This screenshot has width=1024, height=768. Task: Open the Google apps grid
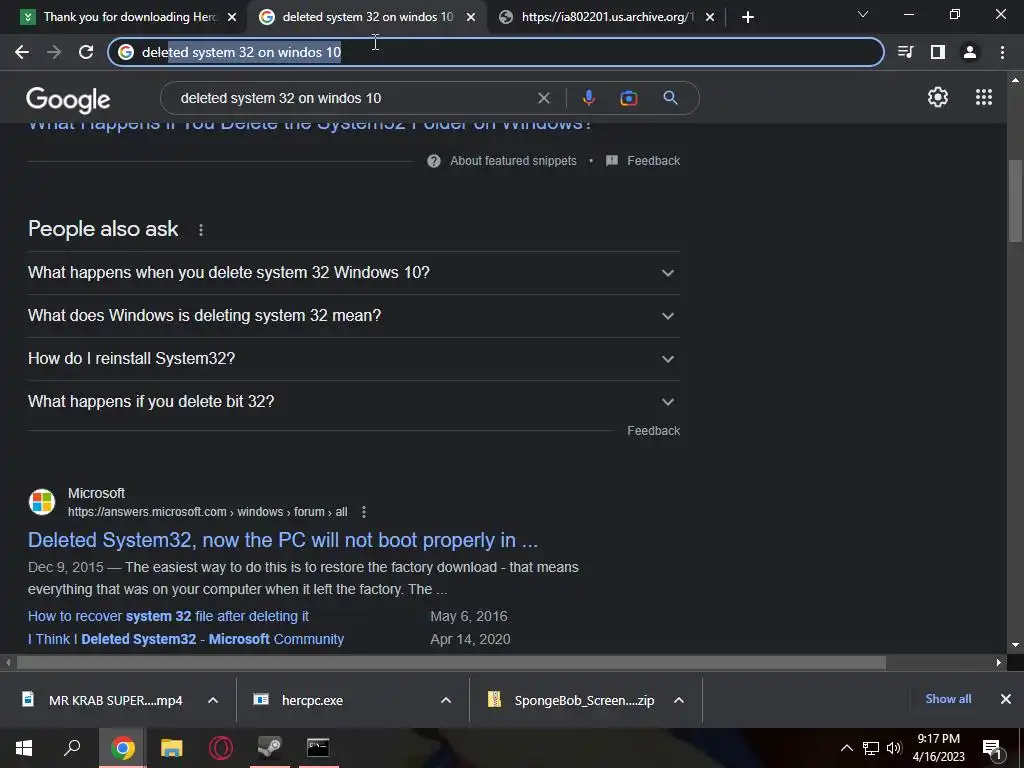[984, 97]
